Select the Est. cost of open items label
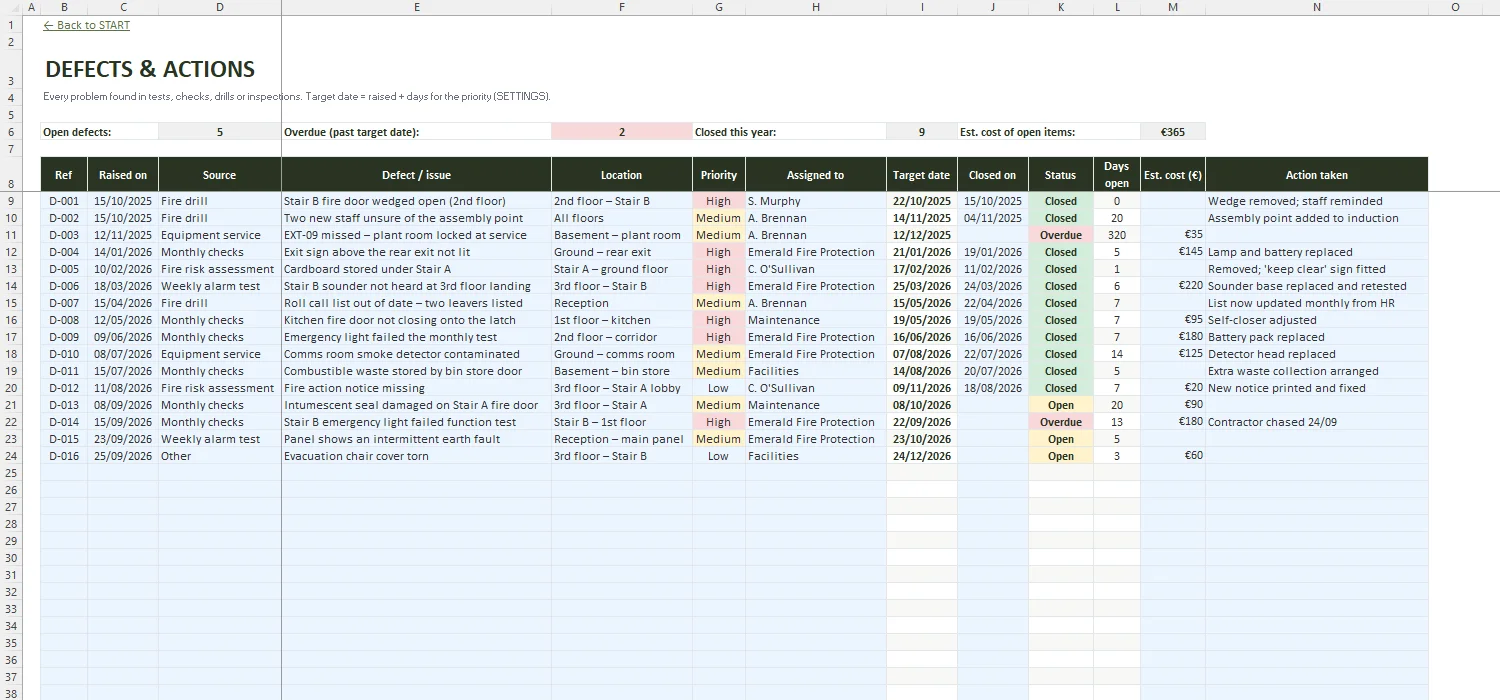The width and height of the screenshot is (1500, 700). click(1049, 131)
